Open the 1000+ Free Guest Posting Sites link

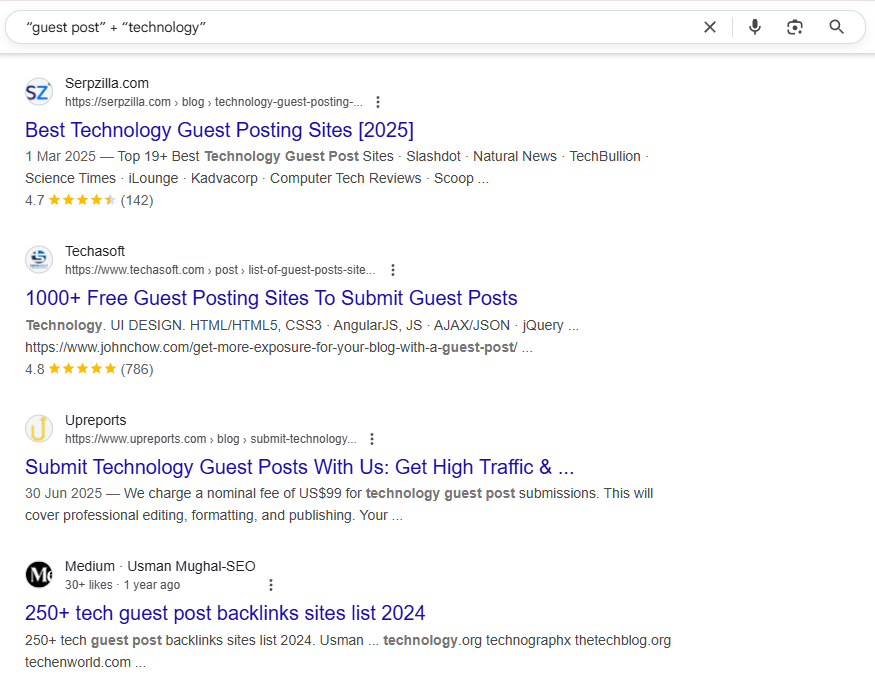(271, 299)
